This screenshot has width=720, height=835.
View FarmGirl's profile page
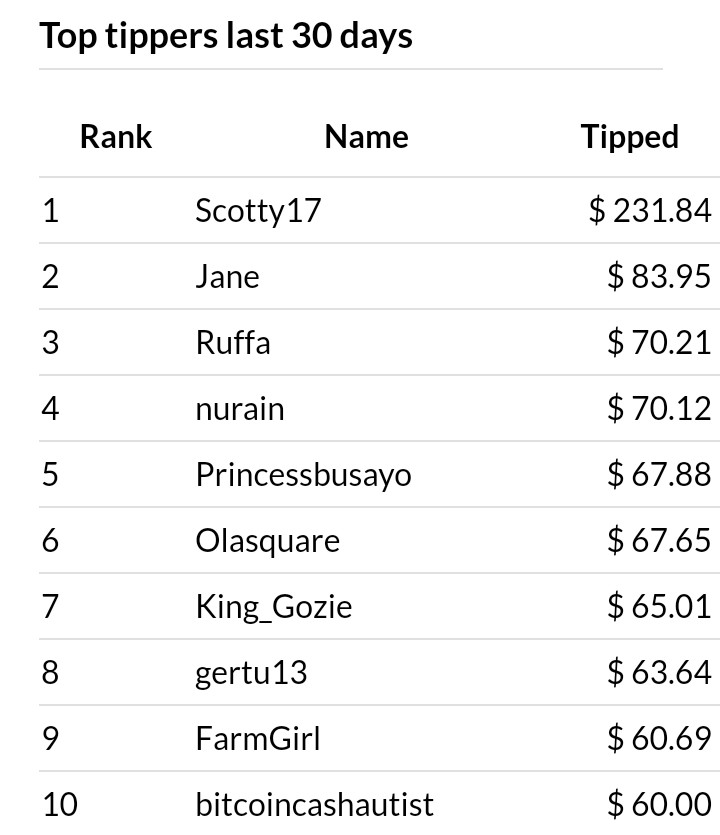tap(258, 739)
